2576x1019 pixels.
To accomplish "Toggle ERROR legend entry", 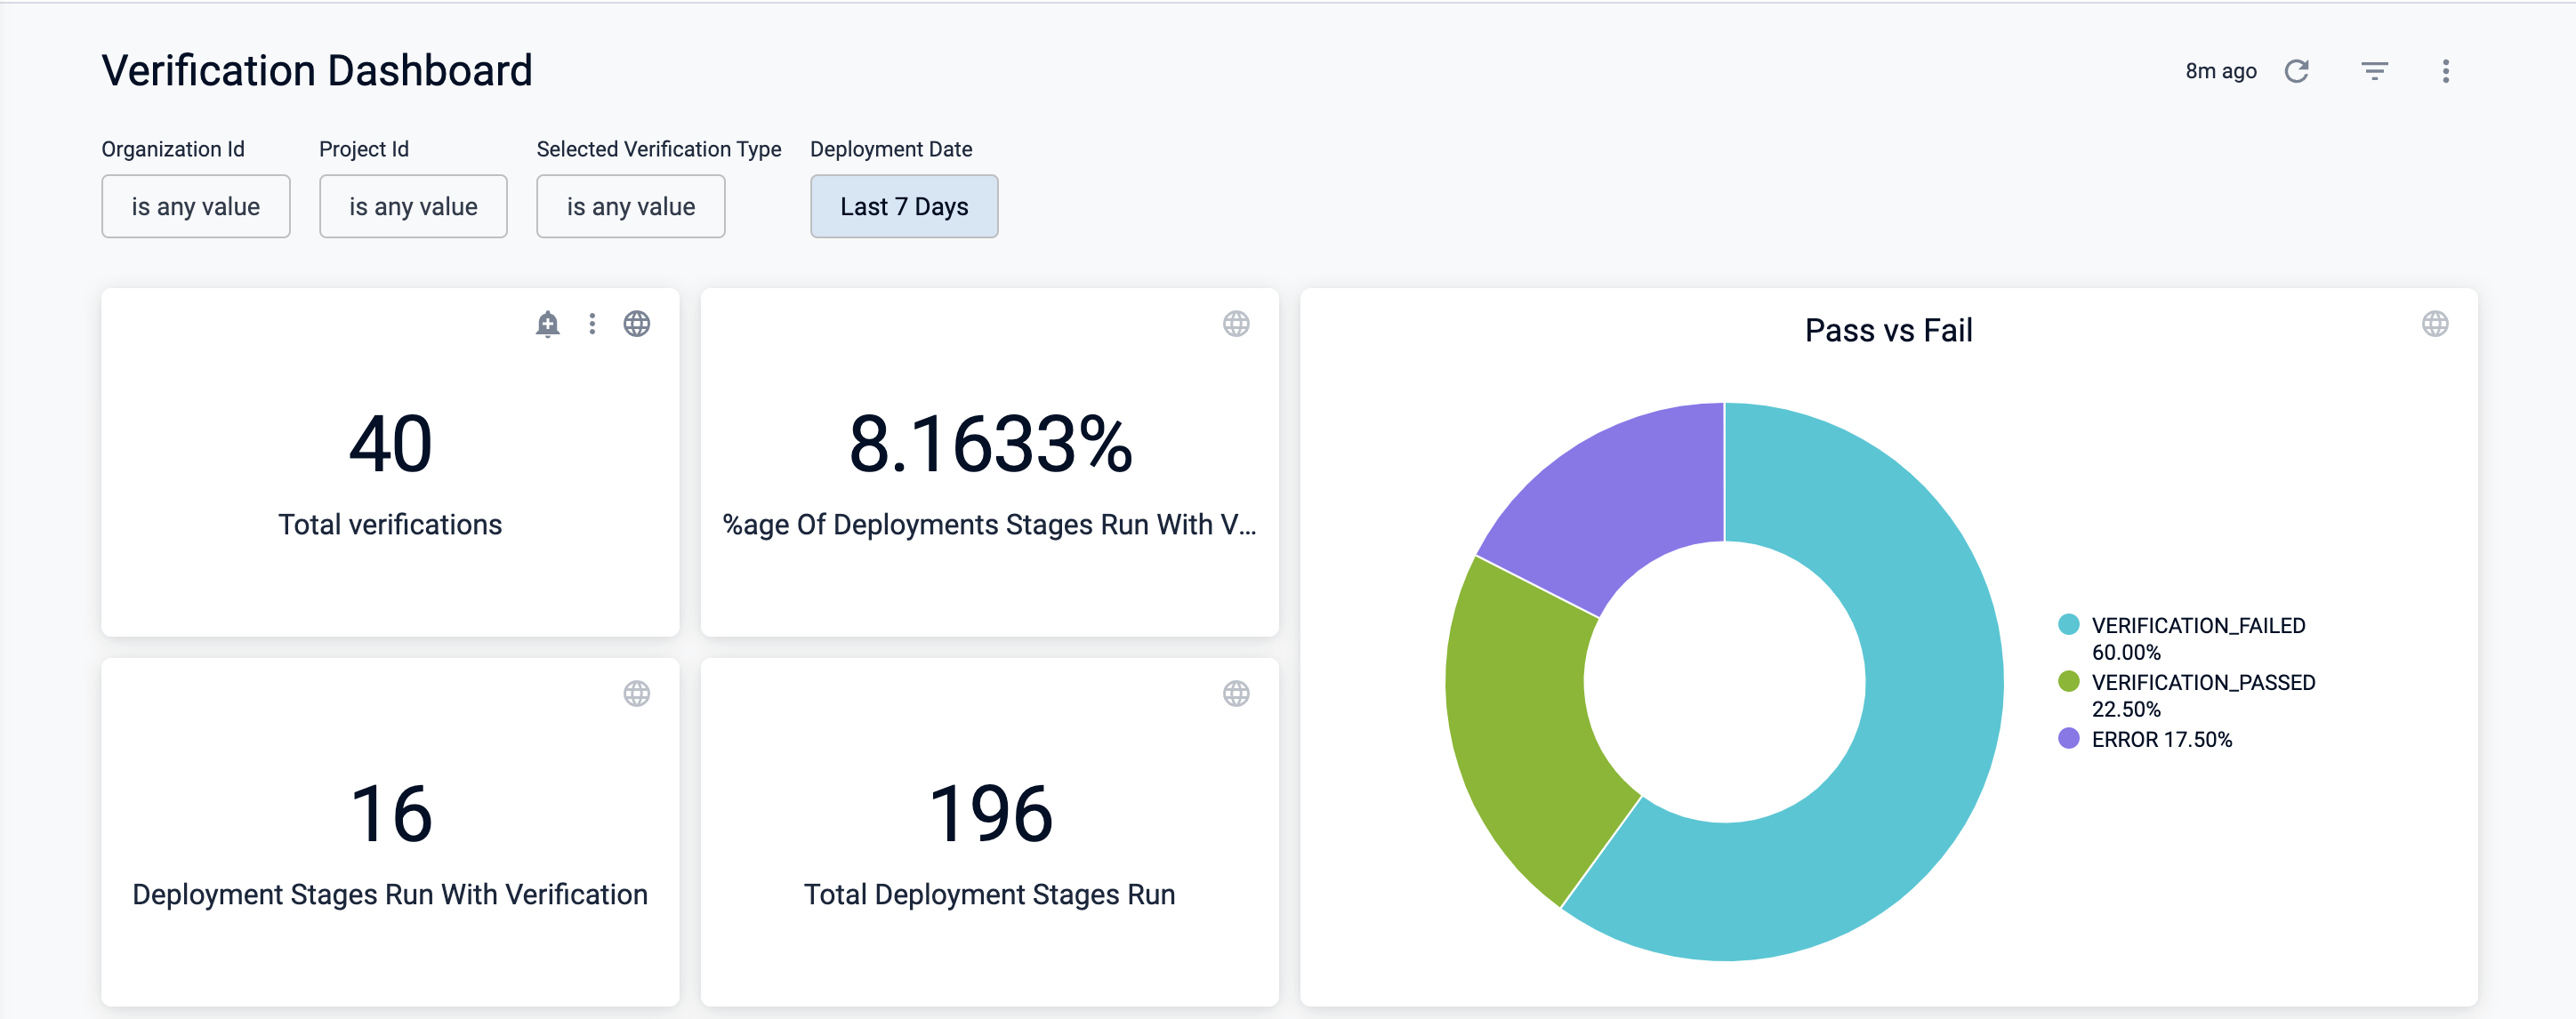I will pyautogui.click(x=2160, y=739).
